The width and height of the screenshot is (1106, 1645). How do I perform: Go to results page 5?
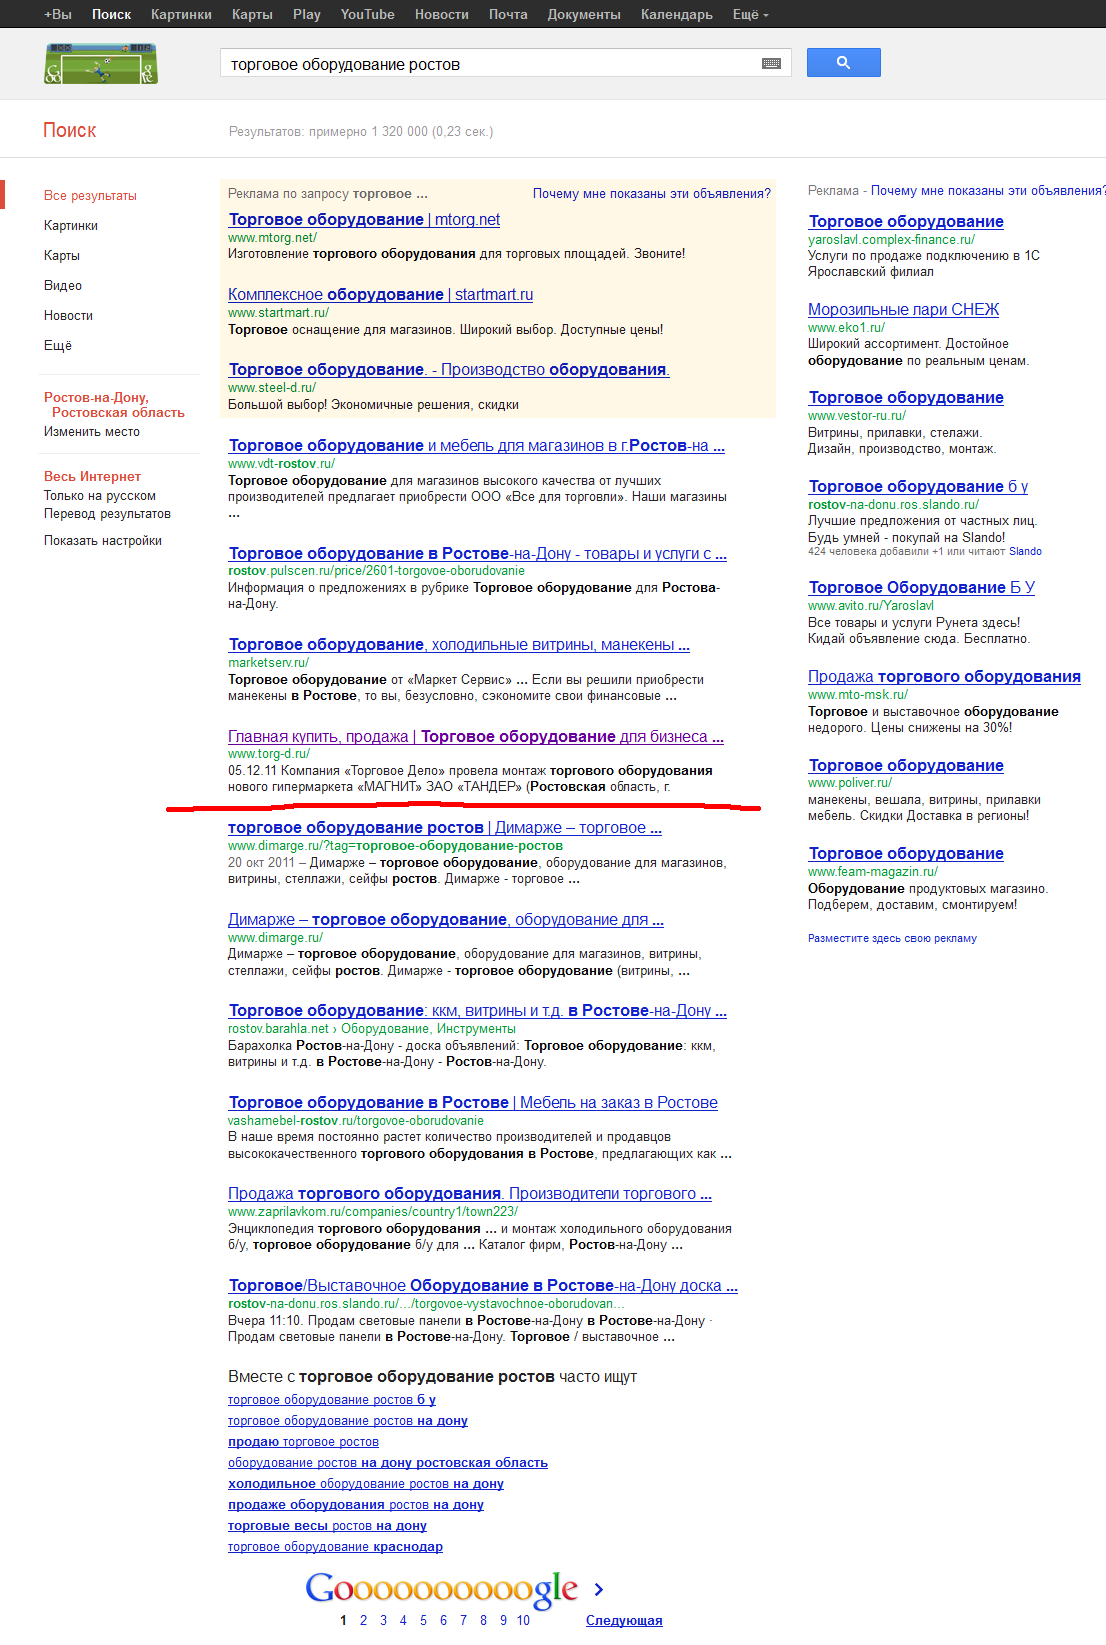point(423,1621)
